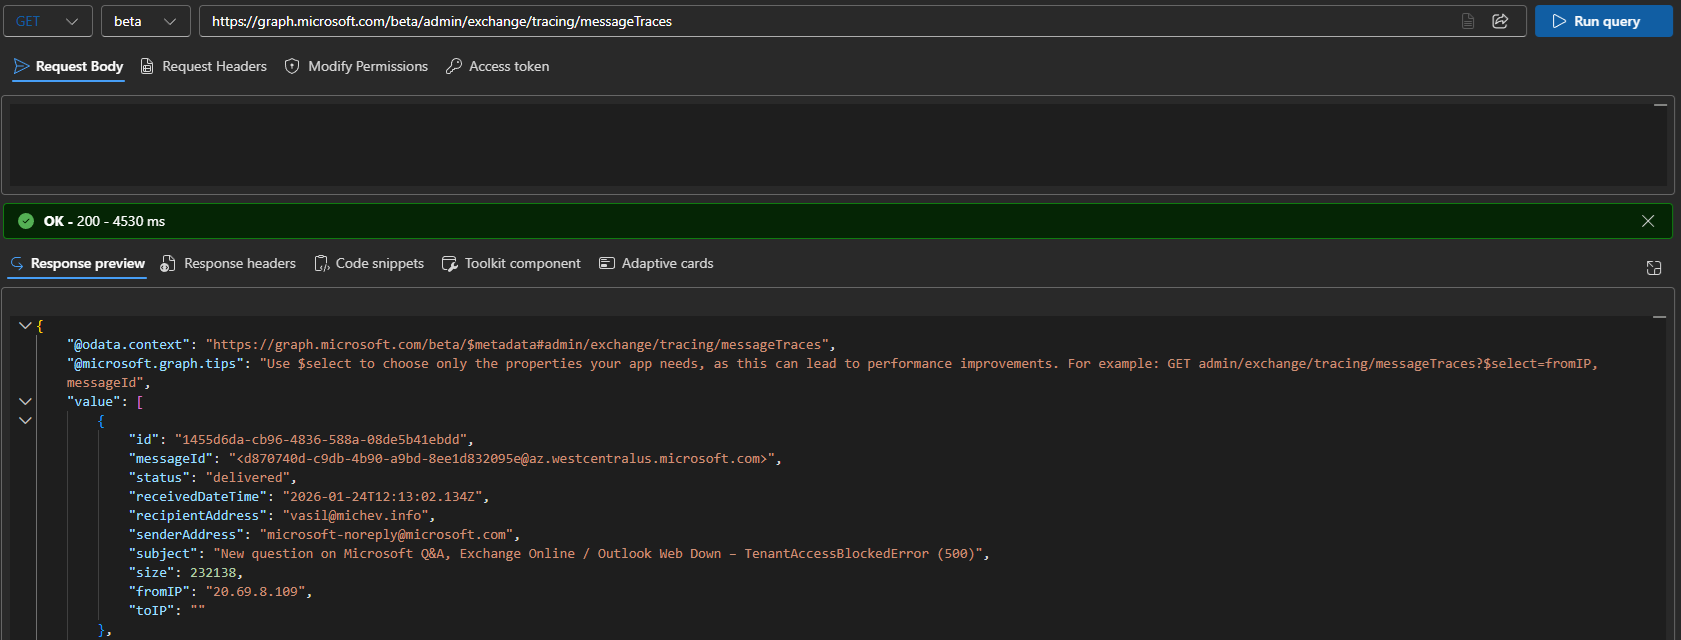Open the Response headers tab
This screenshot has width=1681, height=640.
(229, 263)
